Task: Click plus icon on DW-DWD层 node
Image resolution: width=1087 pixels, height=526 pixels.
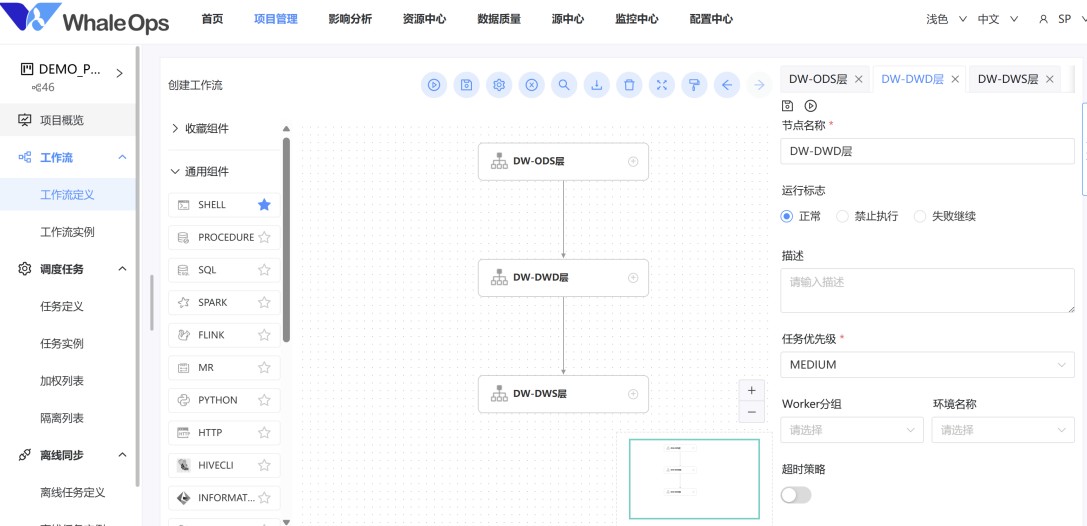Action: 633,278
